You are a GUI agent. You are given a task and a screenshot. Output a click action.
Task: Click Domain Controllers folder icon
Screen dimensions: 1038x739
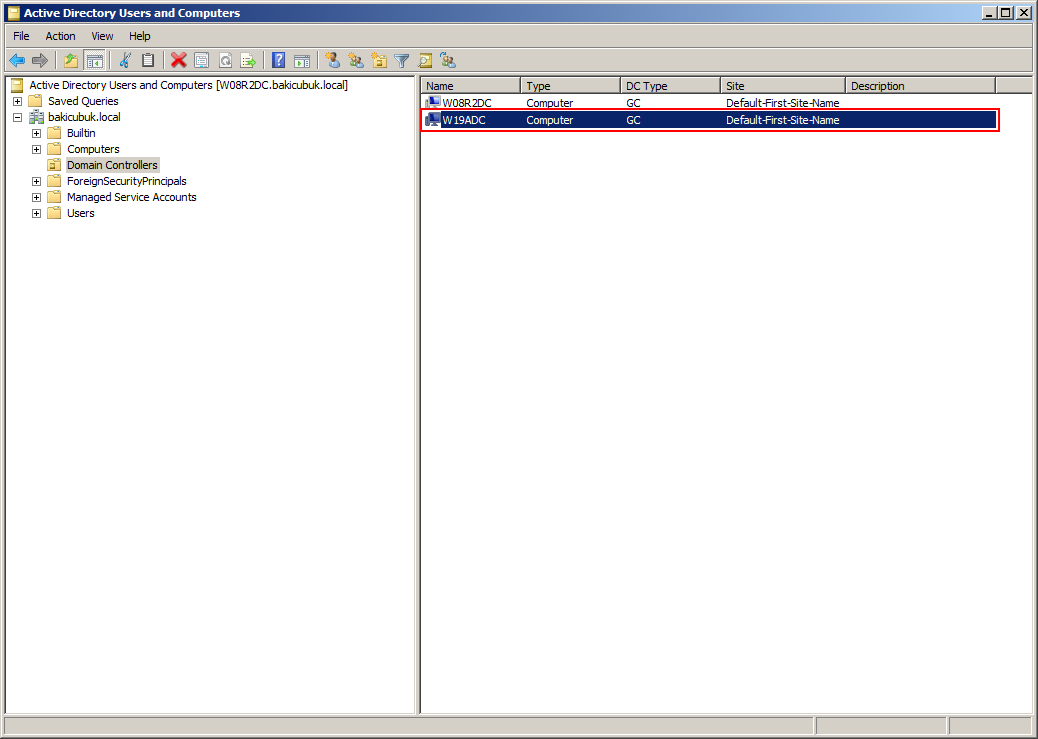tap(54, 165)
